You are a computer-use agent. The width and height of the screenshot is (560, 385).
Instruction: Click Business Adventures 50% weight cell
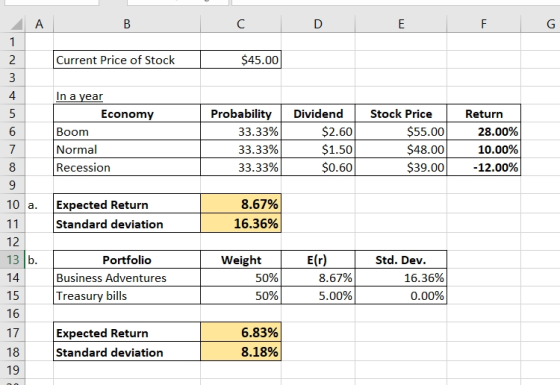coord(241,278)
